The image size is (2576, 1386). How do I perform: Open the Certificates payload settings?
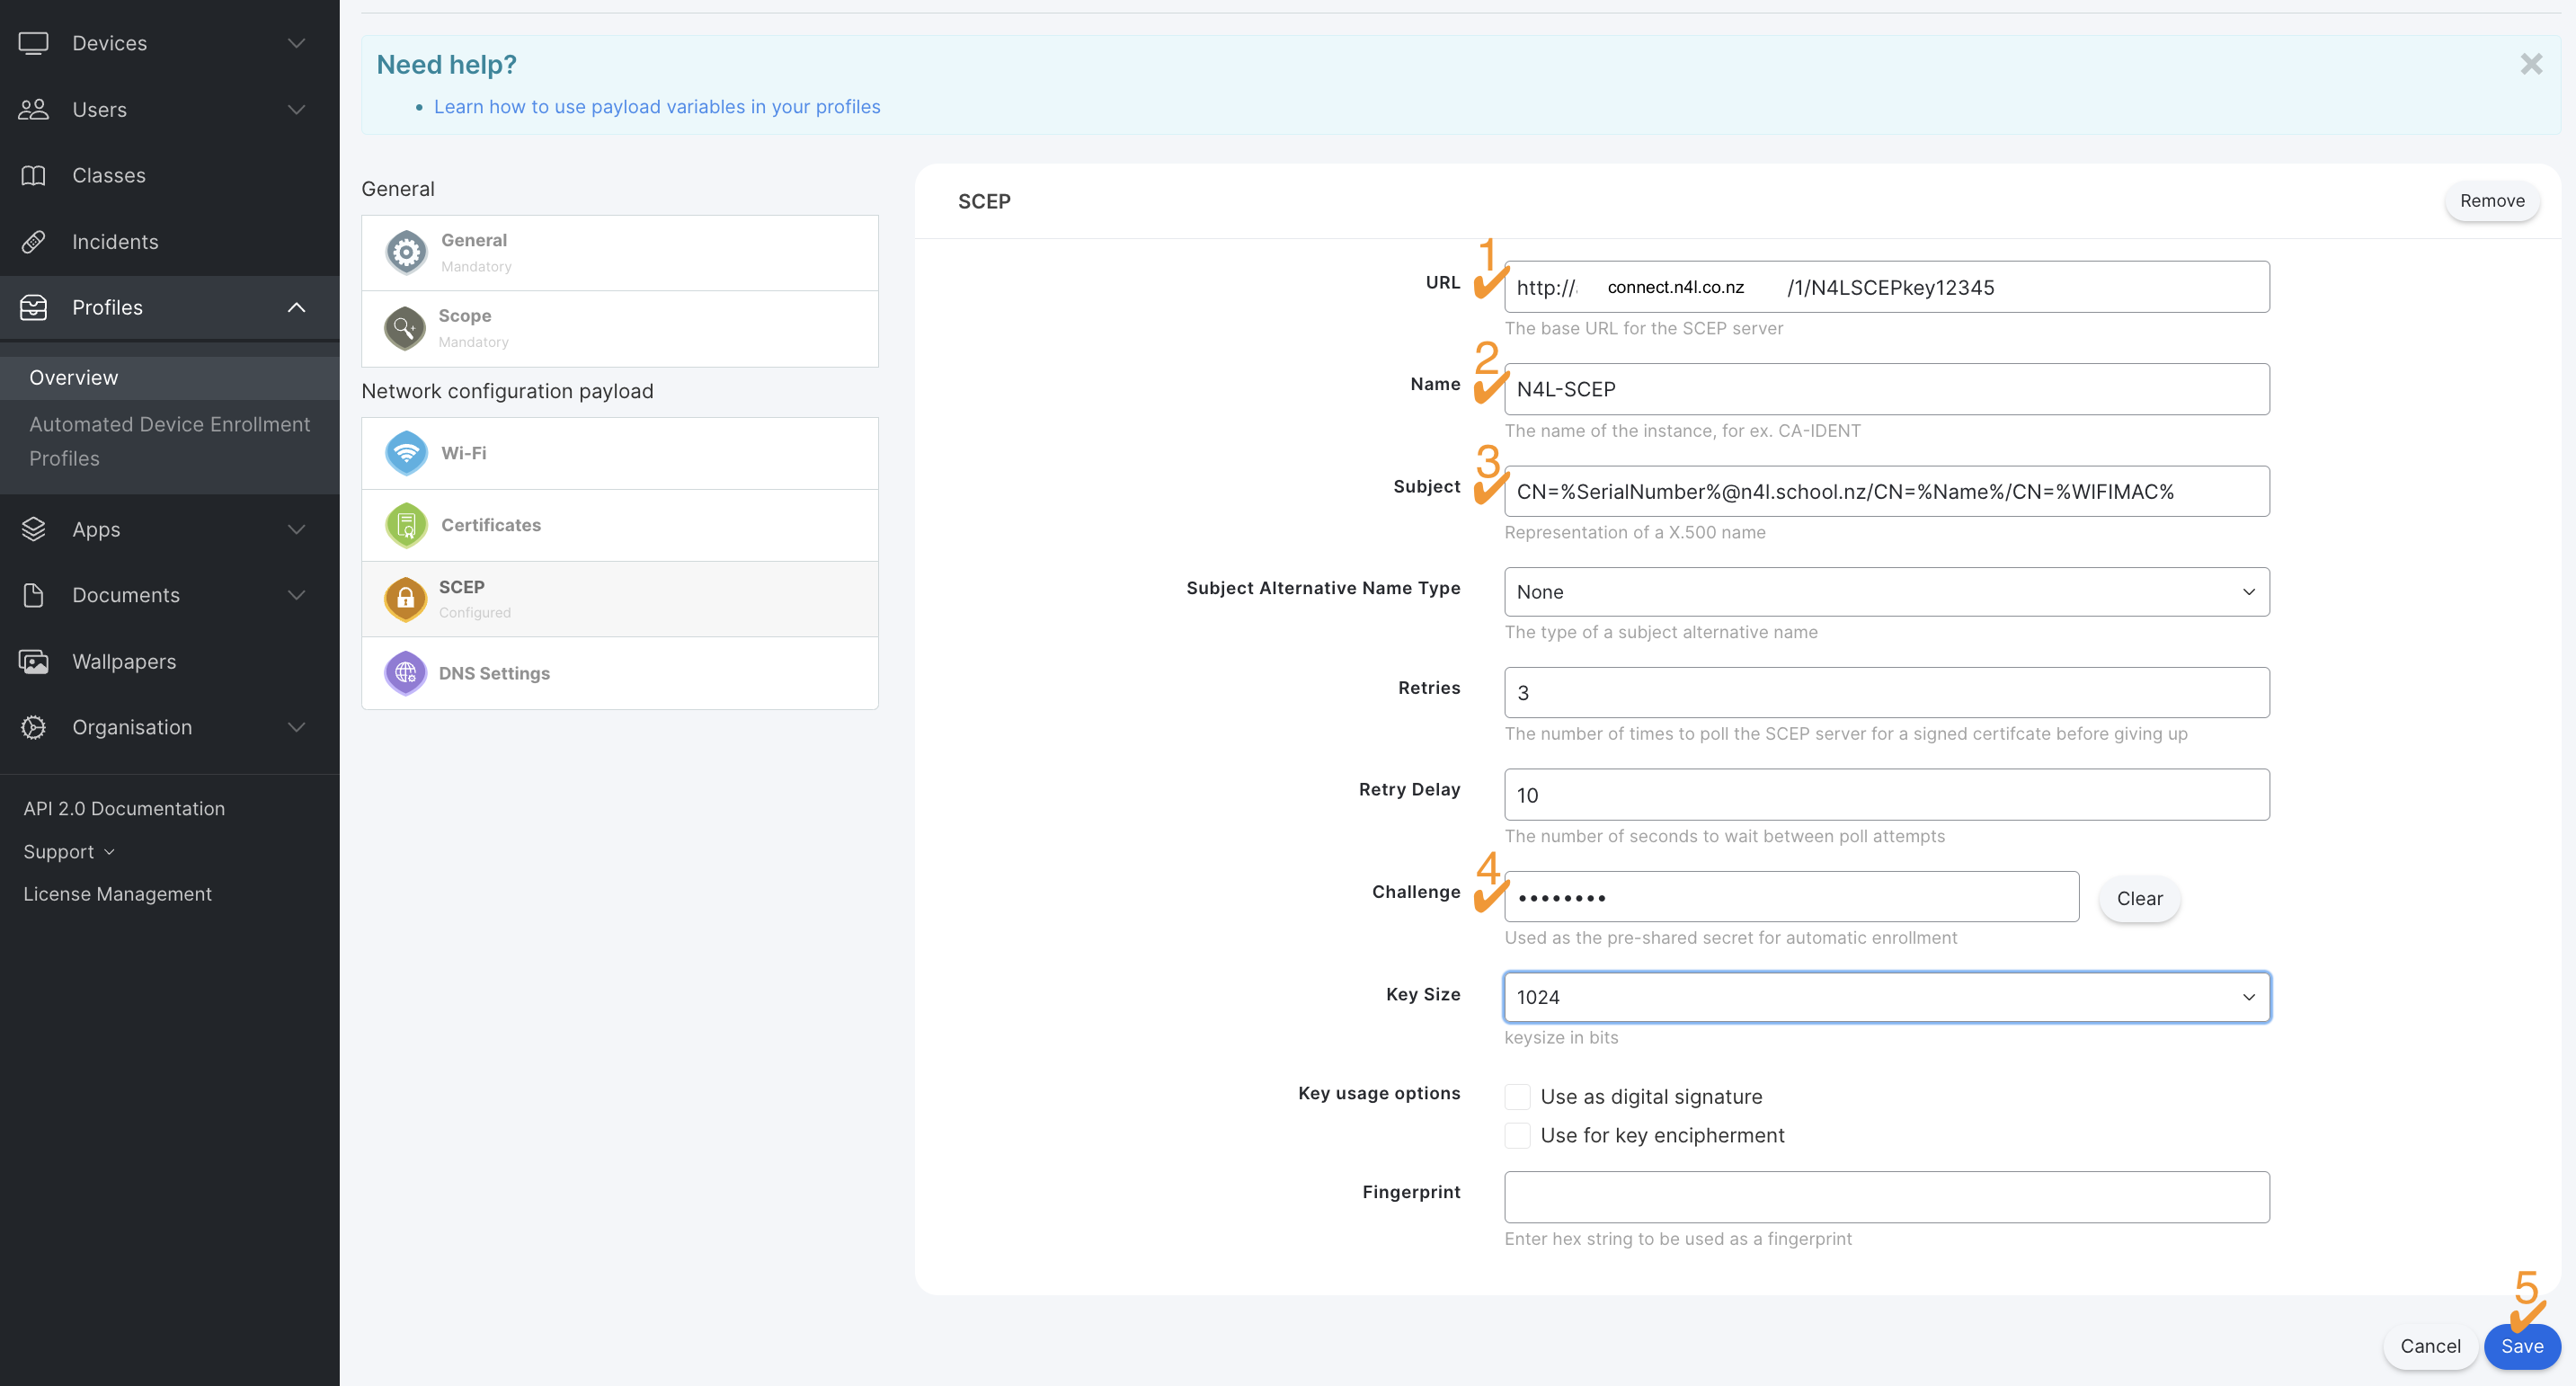pyautogui.click(x=620, y=524)
